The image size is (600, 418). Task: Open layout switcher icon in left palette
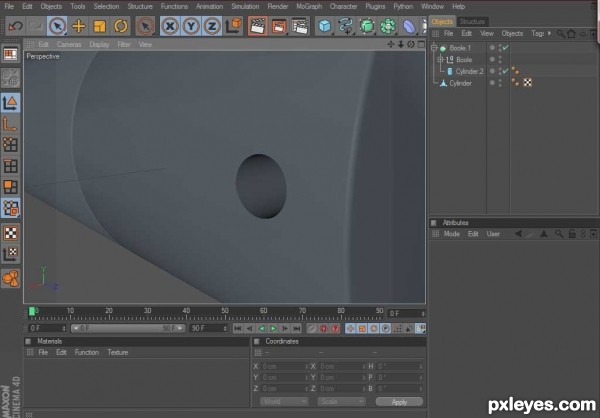(10, 54)
